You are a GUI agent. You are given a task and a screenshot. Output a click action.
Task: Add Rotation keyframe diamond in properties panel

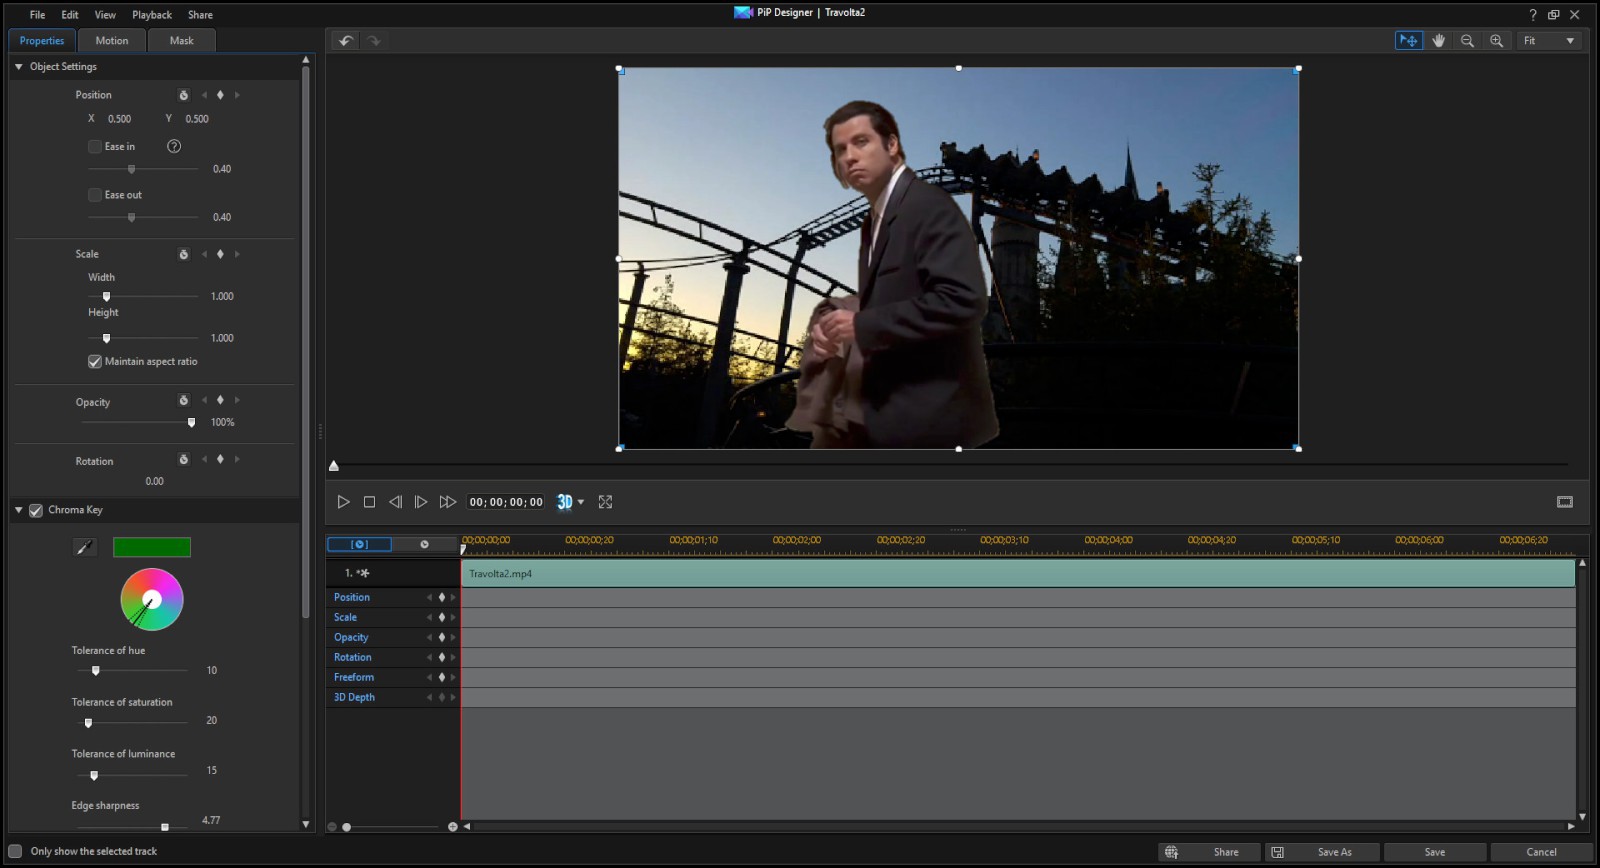coord(220,459)
